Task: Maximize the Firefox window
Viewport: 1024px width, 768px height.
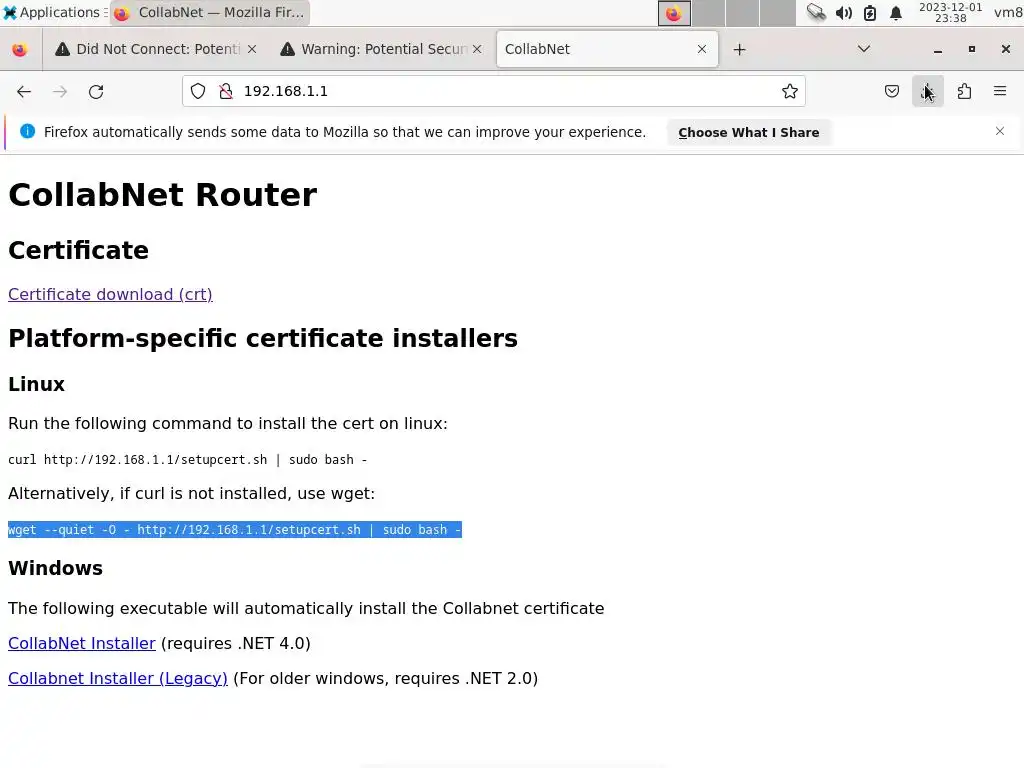Action: 972,49
